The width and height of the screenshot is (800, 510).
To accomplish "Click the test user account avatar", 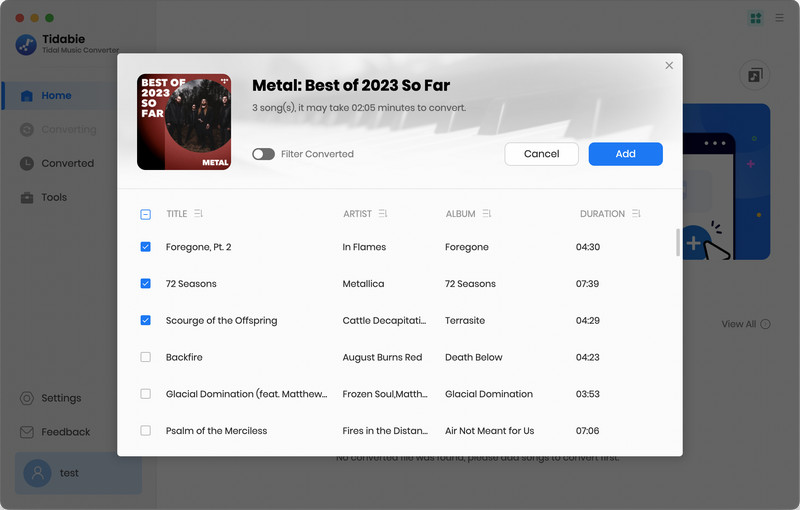I will tap(37, 473).
